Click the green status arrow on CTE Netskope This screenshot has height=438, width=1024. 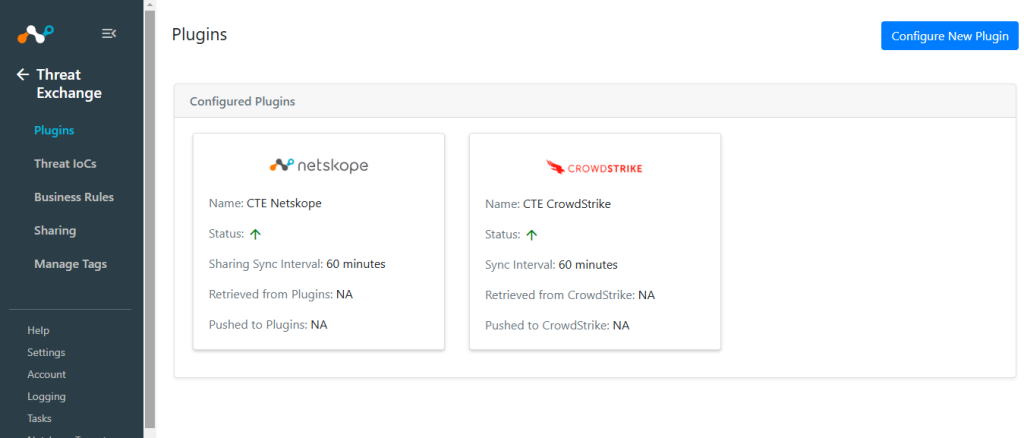coord(255,234)
